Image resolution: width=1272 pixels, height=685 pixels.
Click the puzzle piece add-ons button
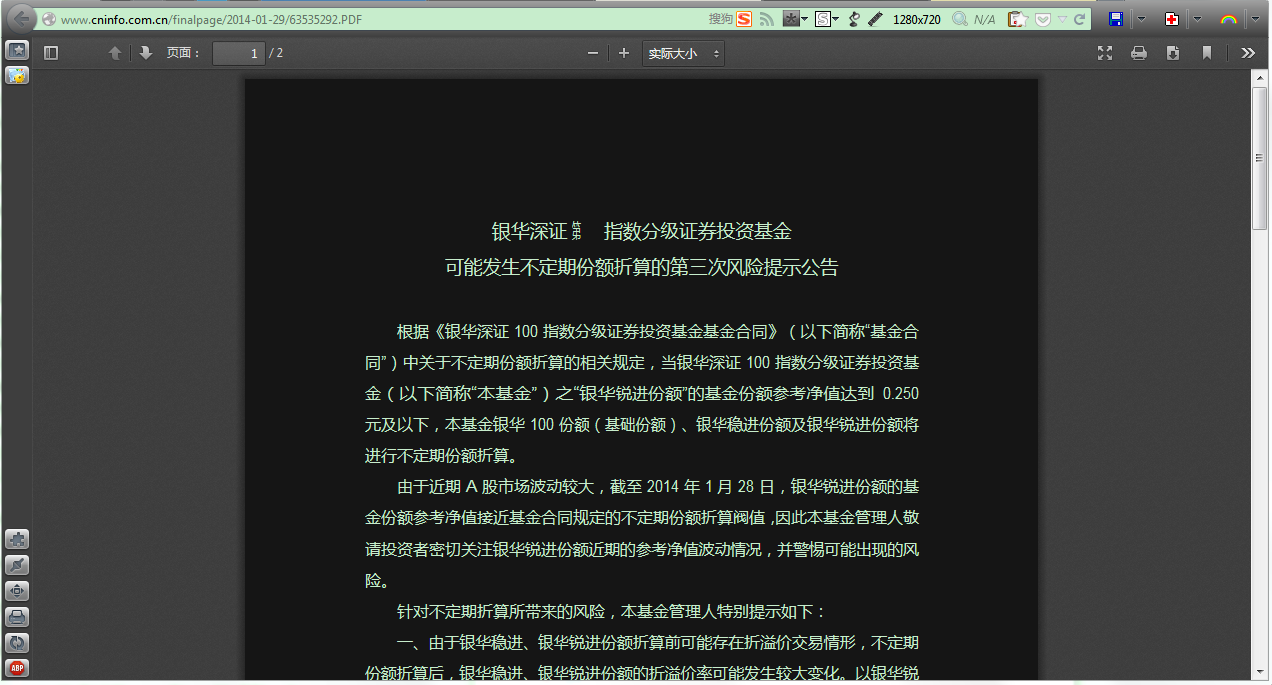(17, 540)
